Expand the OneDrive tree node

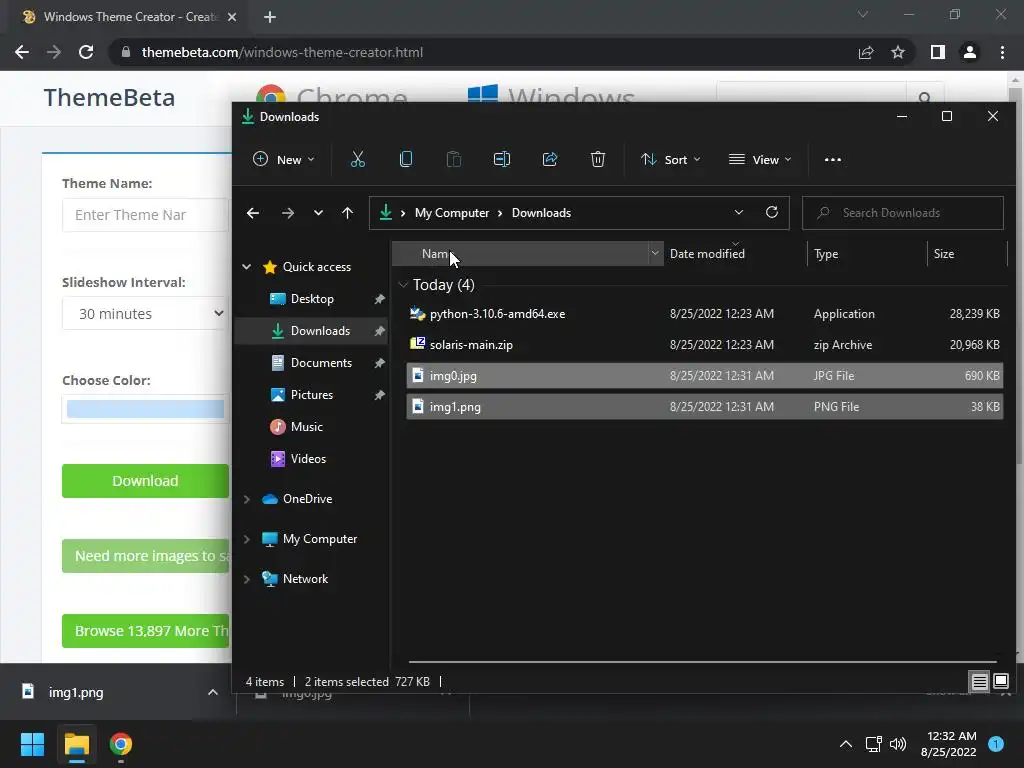pyautogui.click(x=247, y=499)
